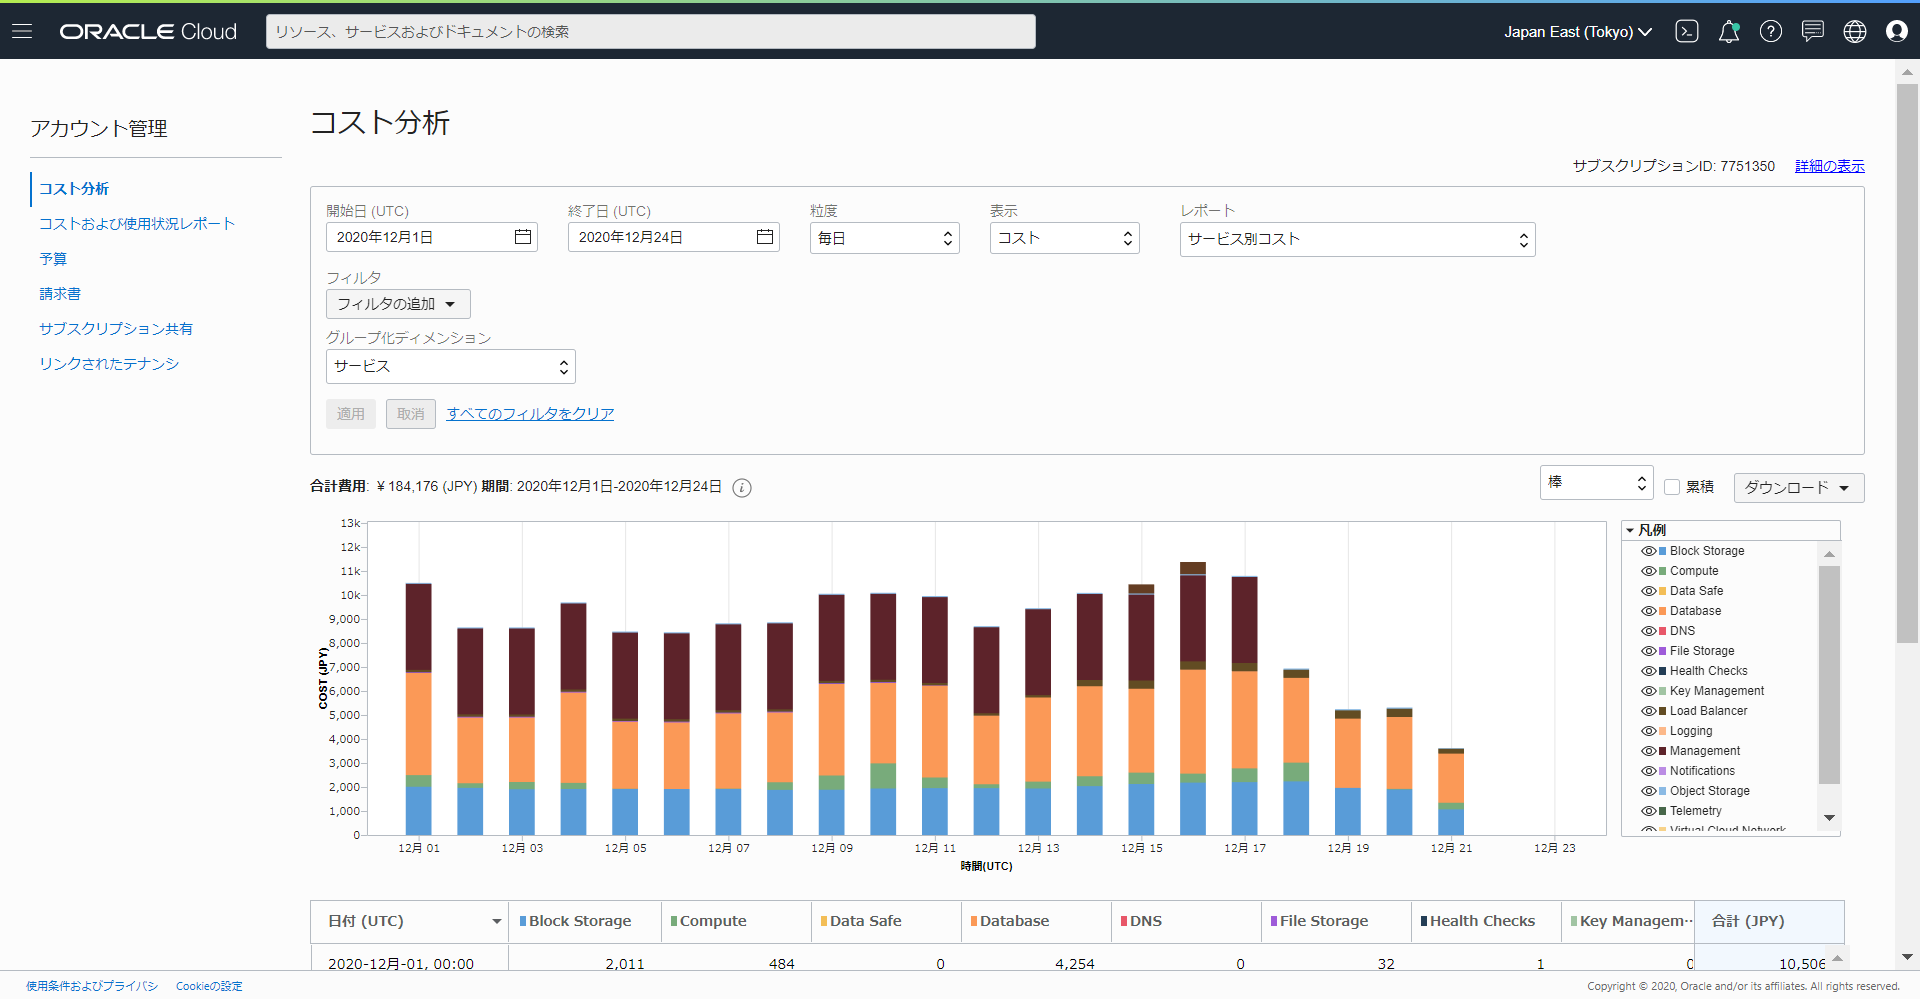Click the chat support icon
The height and width of the screenshot is (999, 1920).
coord(1812,31)
